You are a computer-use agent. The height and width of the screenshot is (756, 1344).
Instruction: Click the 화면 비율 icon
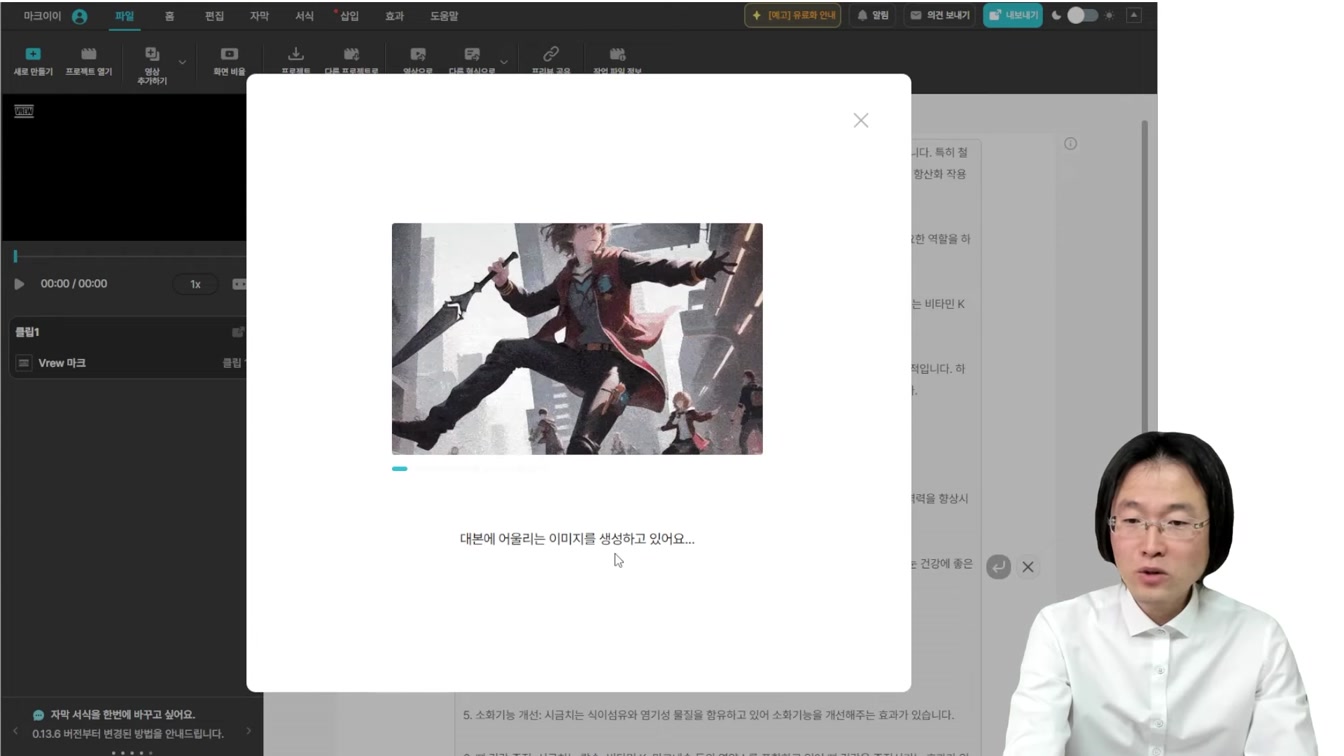(x=229, y=54)
